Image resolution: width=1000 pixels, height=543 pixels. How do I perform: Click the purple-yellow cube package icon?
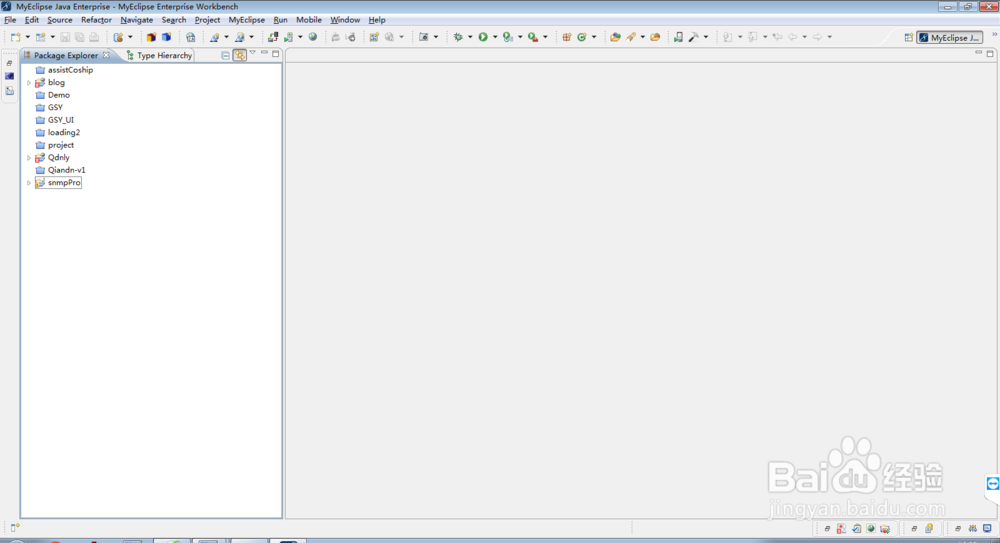pyautogui.click(x=151, y=37)
